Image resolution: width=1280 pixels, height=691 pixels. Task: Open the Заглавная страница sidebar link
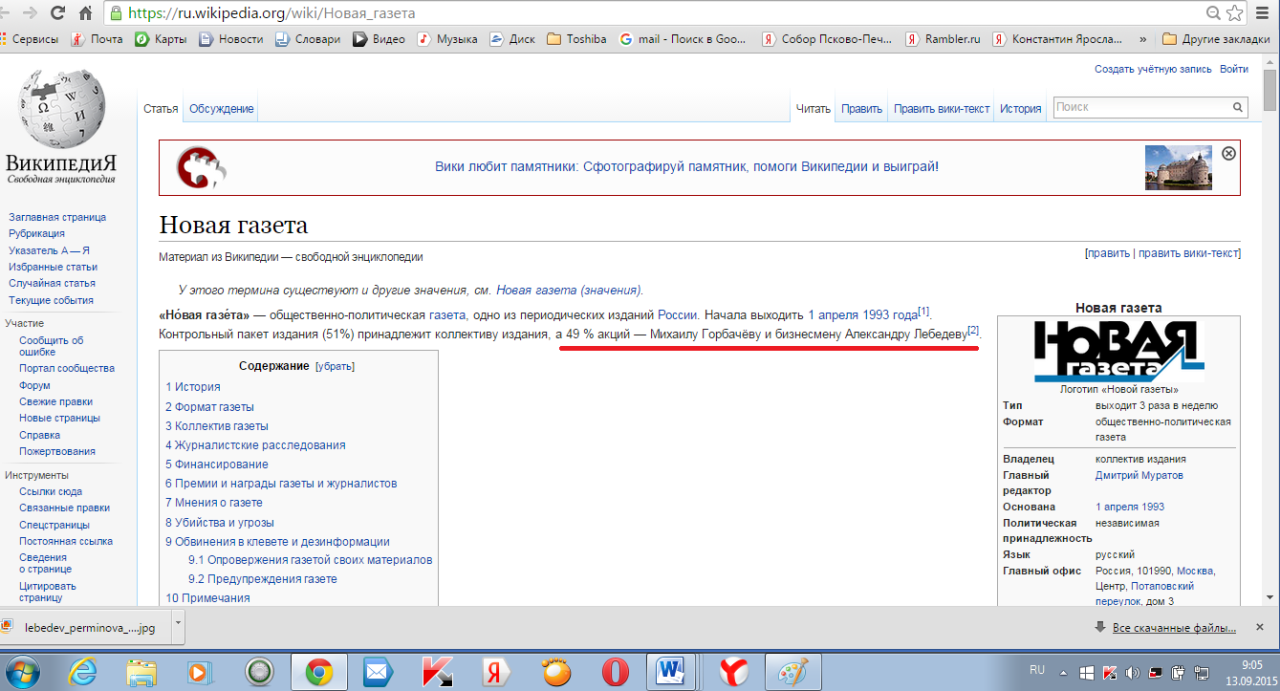57,217
